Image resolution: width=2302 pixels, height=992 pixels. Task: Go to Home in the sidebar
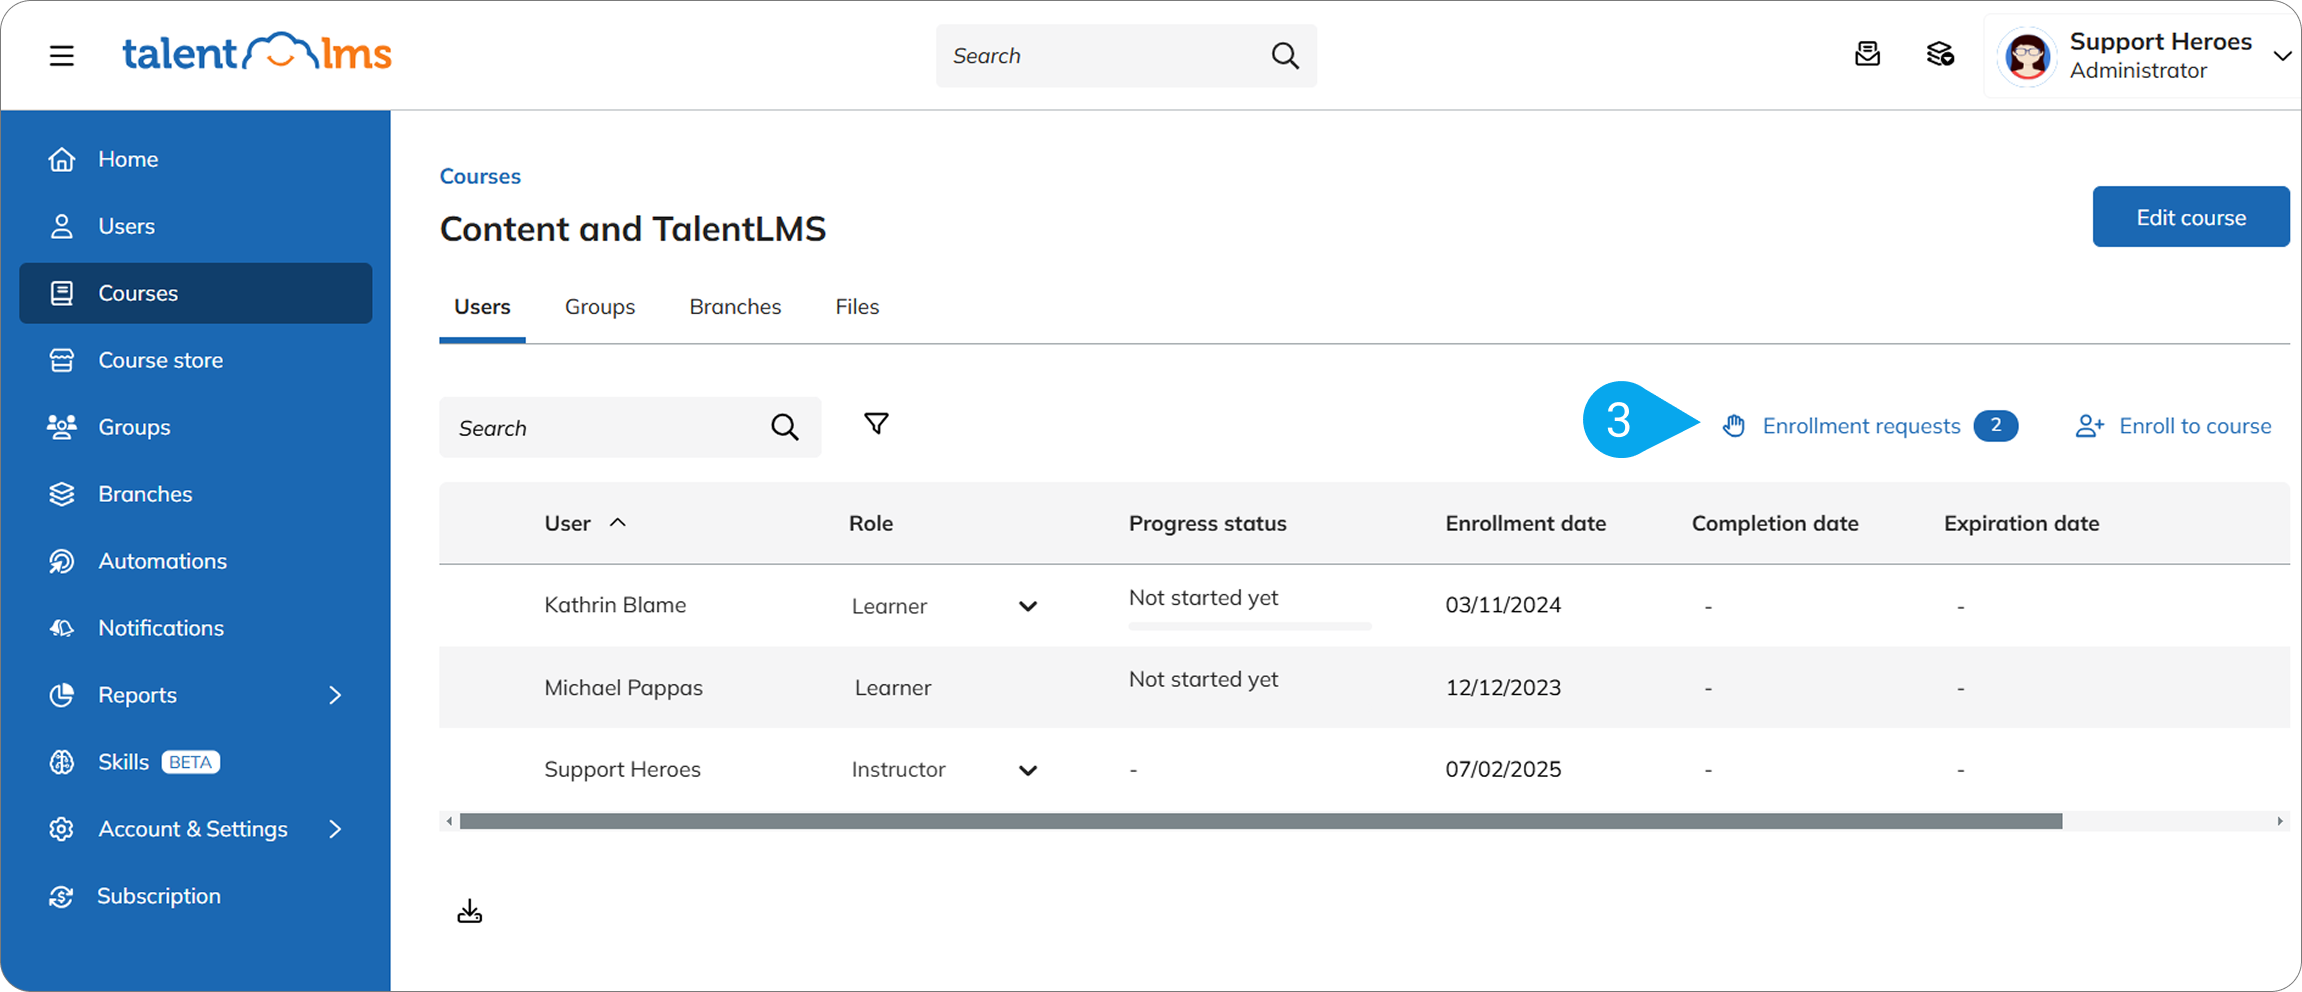click(128, 159)
